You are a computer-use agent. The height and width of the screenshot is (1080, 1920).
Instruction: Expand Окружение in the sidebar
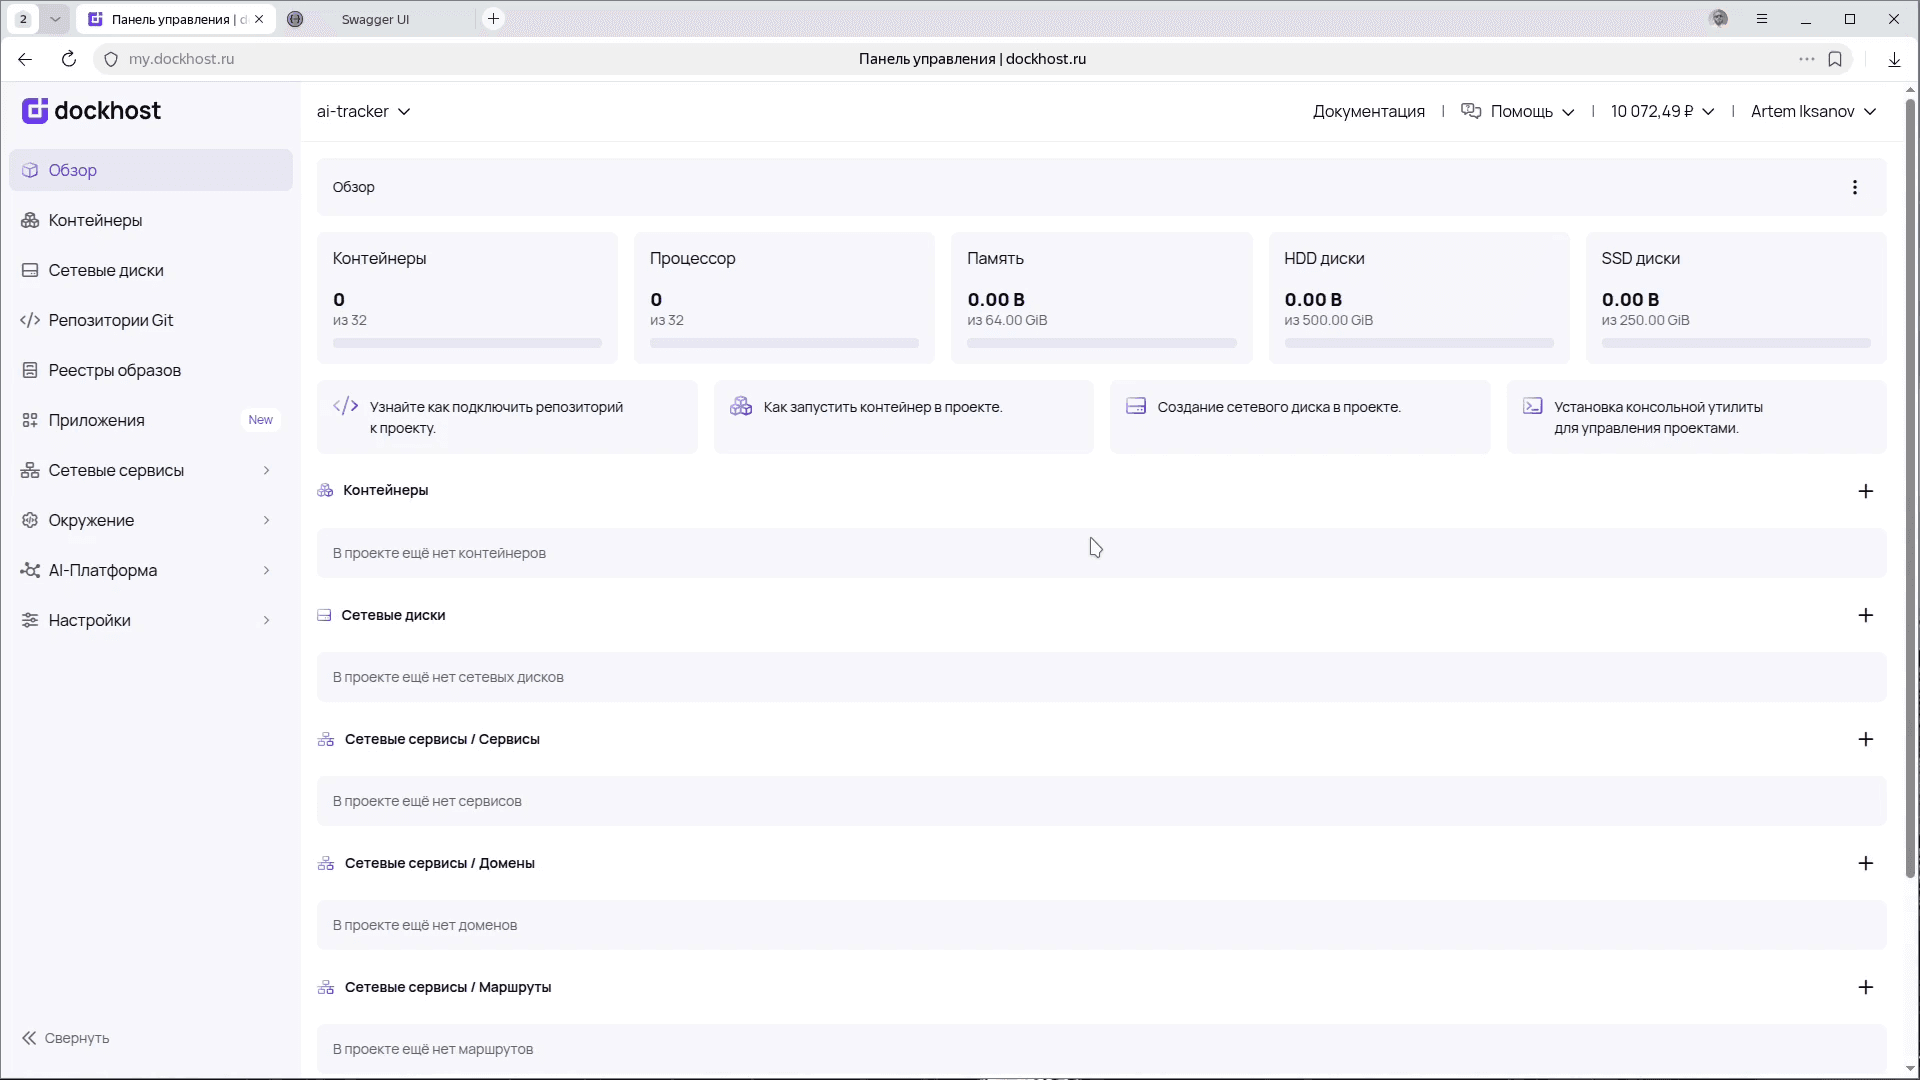151,520
